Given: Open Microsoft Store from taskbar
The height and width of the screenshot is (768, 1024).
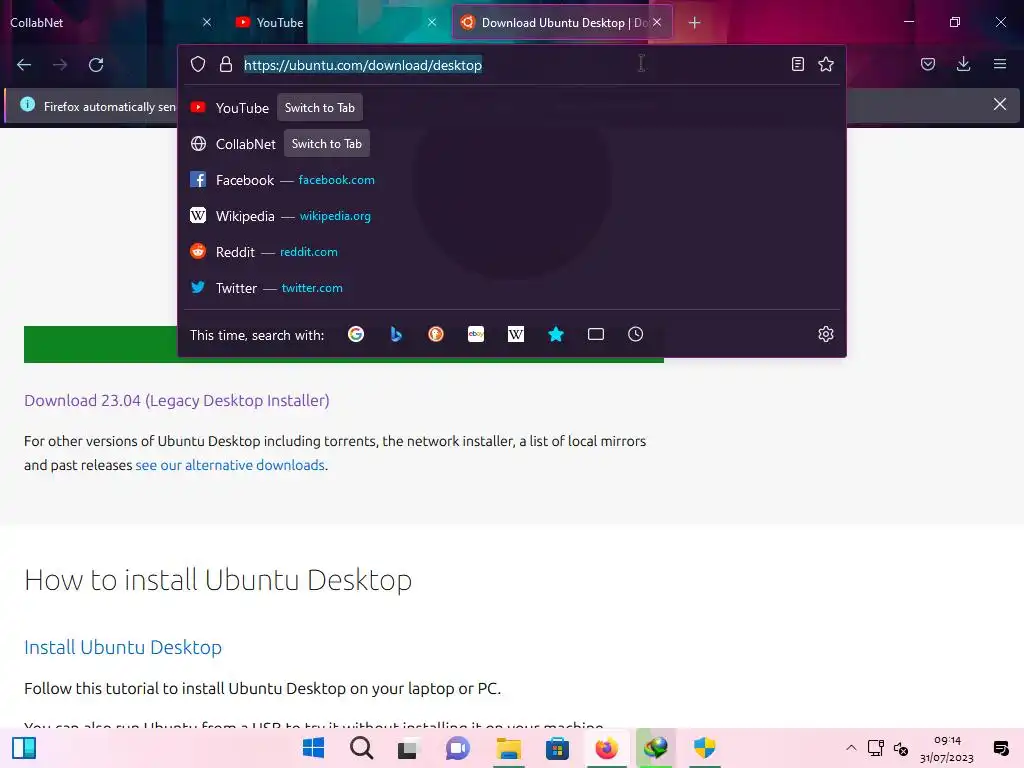Looking at the screenshot, I should pyautogui.click(x=557, y=748).
